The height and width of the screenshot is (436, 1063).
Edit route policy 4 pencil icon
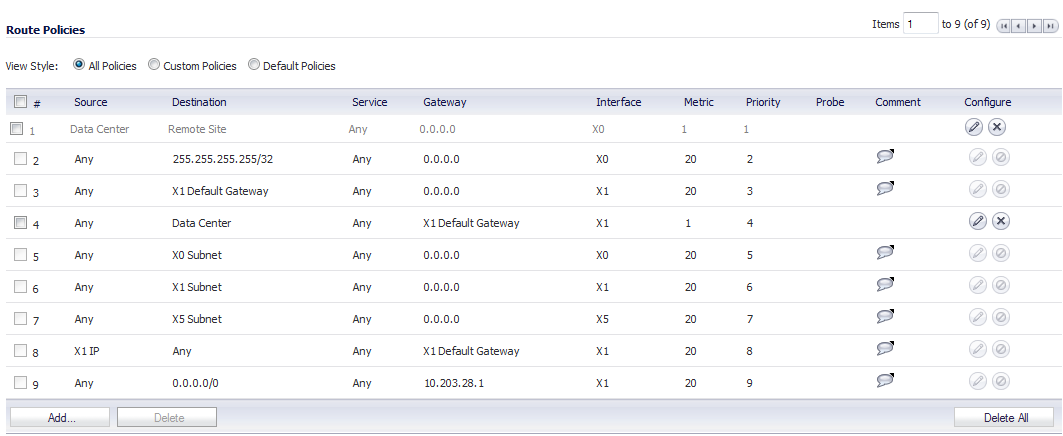[977, 222]
